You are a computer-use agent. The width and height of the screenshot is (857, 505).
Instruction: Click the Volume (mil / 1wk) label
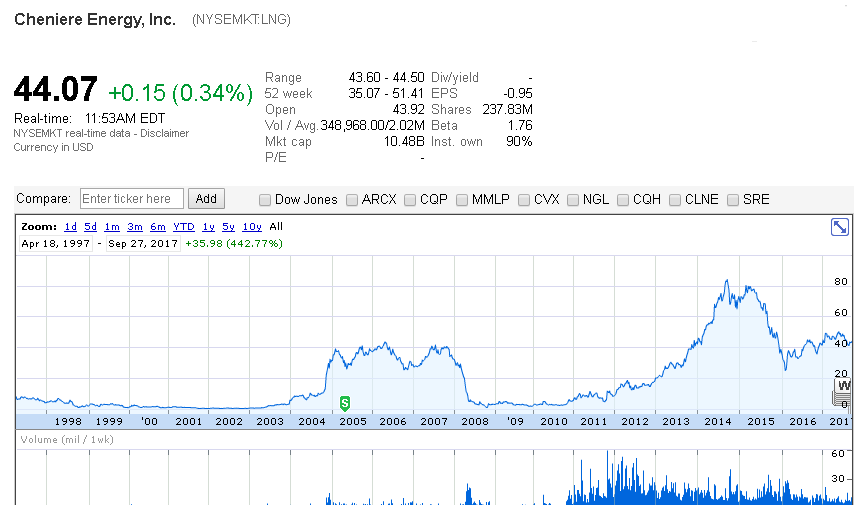(67, 439)
